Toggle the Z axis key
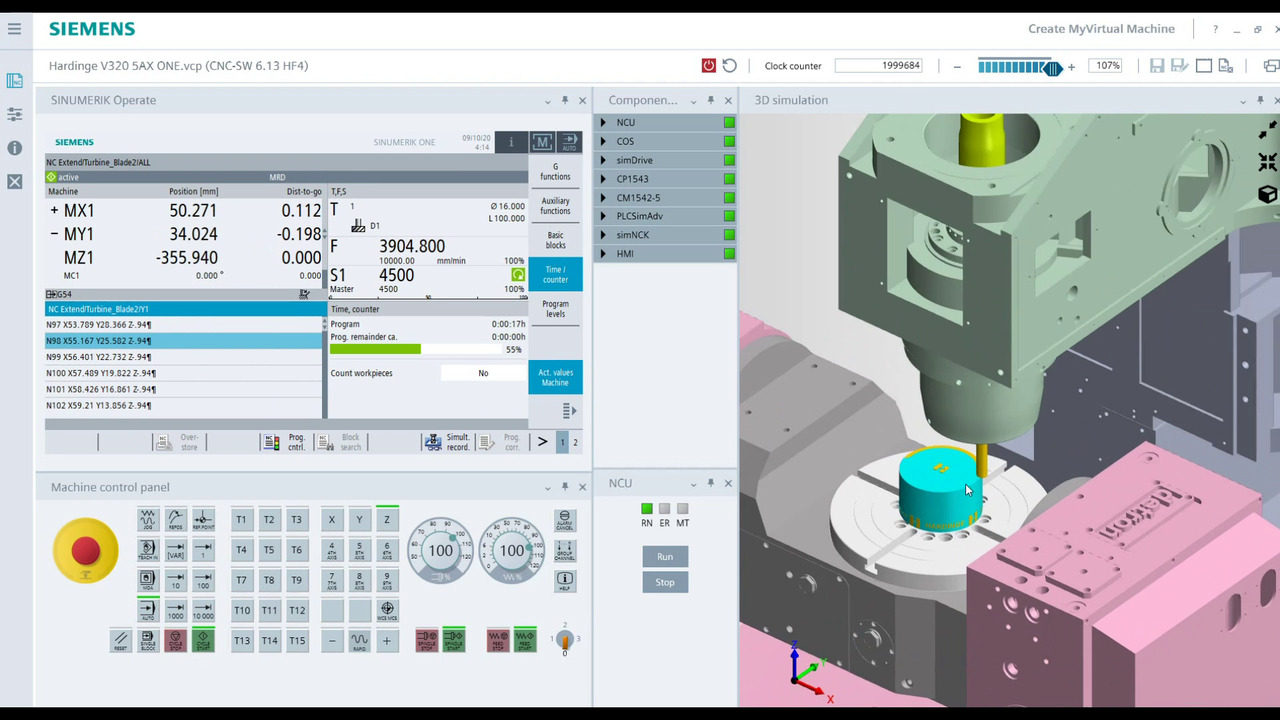 387,519
